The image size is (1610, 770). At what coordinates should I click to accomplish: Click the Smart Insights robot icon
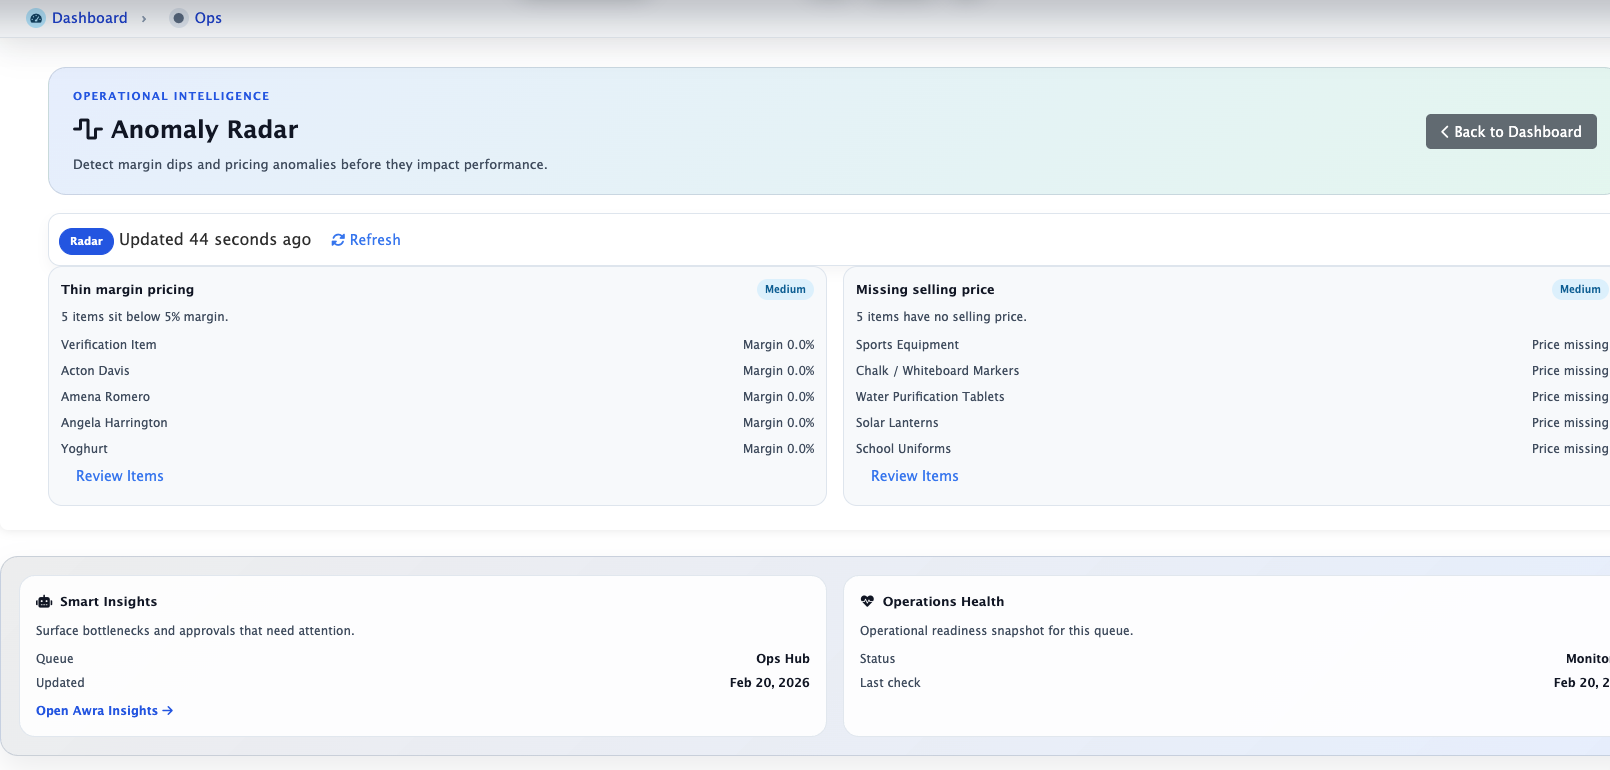tap(44, 602)
